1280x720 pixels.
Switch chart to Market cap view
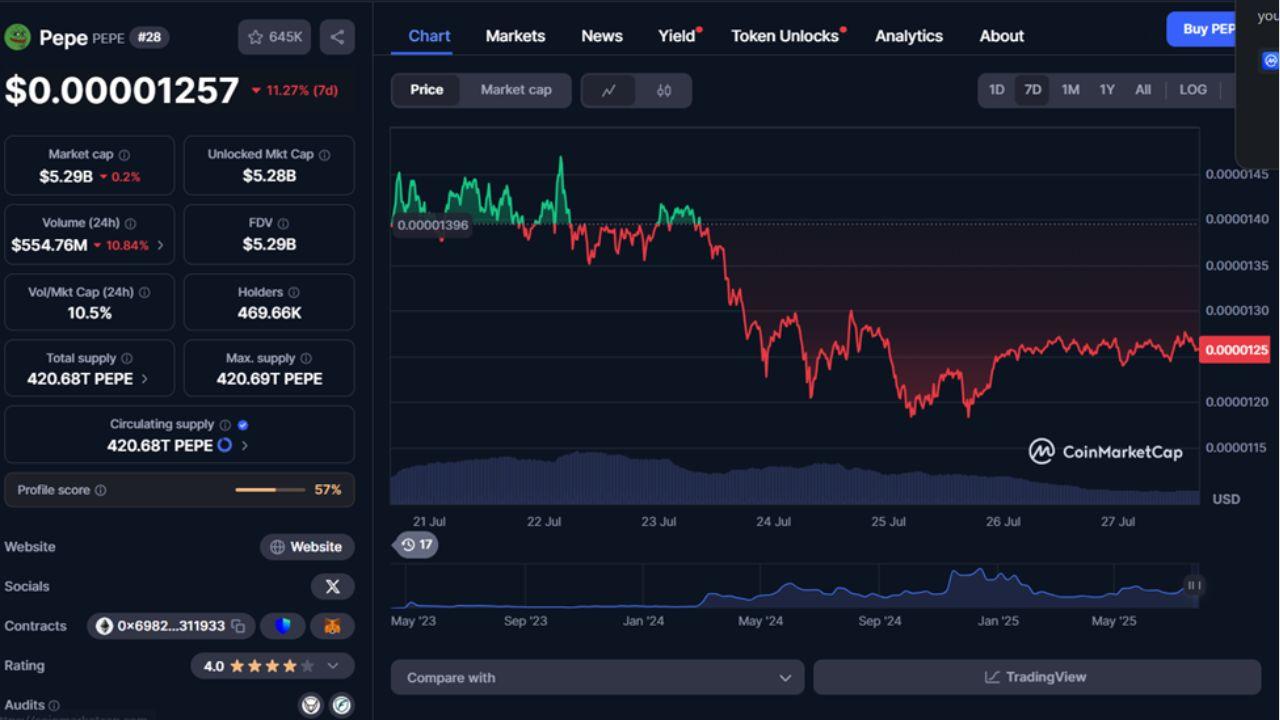click(516, 90)
